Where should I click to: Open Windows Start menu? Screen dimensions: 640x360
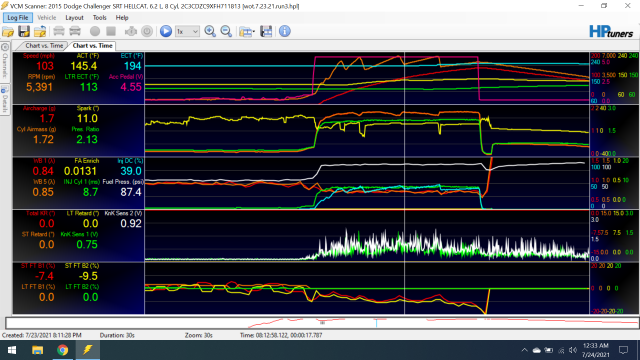(x=12, y=350)
